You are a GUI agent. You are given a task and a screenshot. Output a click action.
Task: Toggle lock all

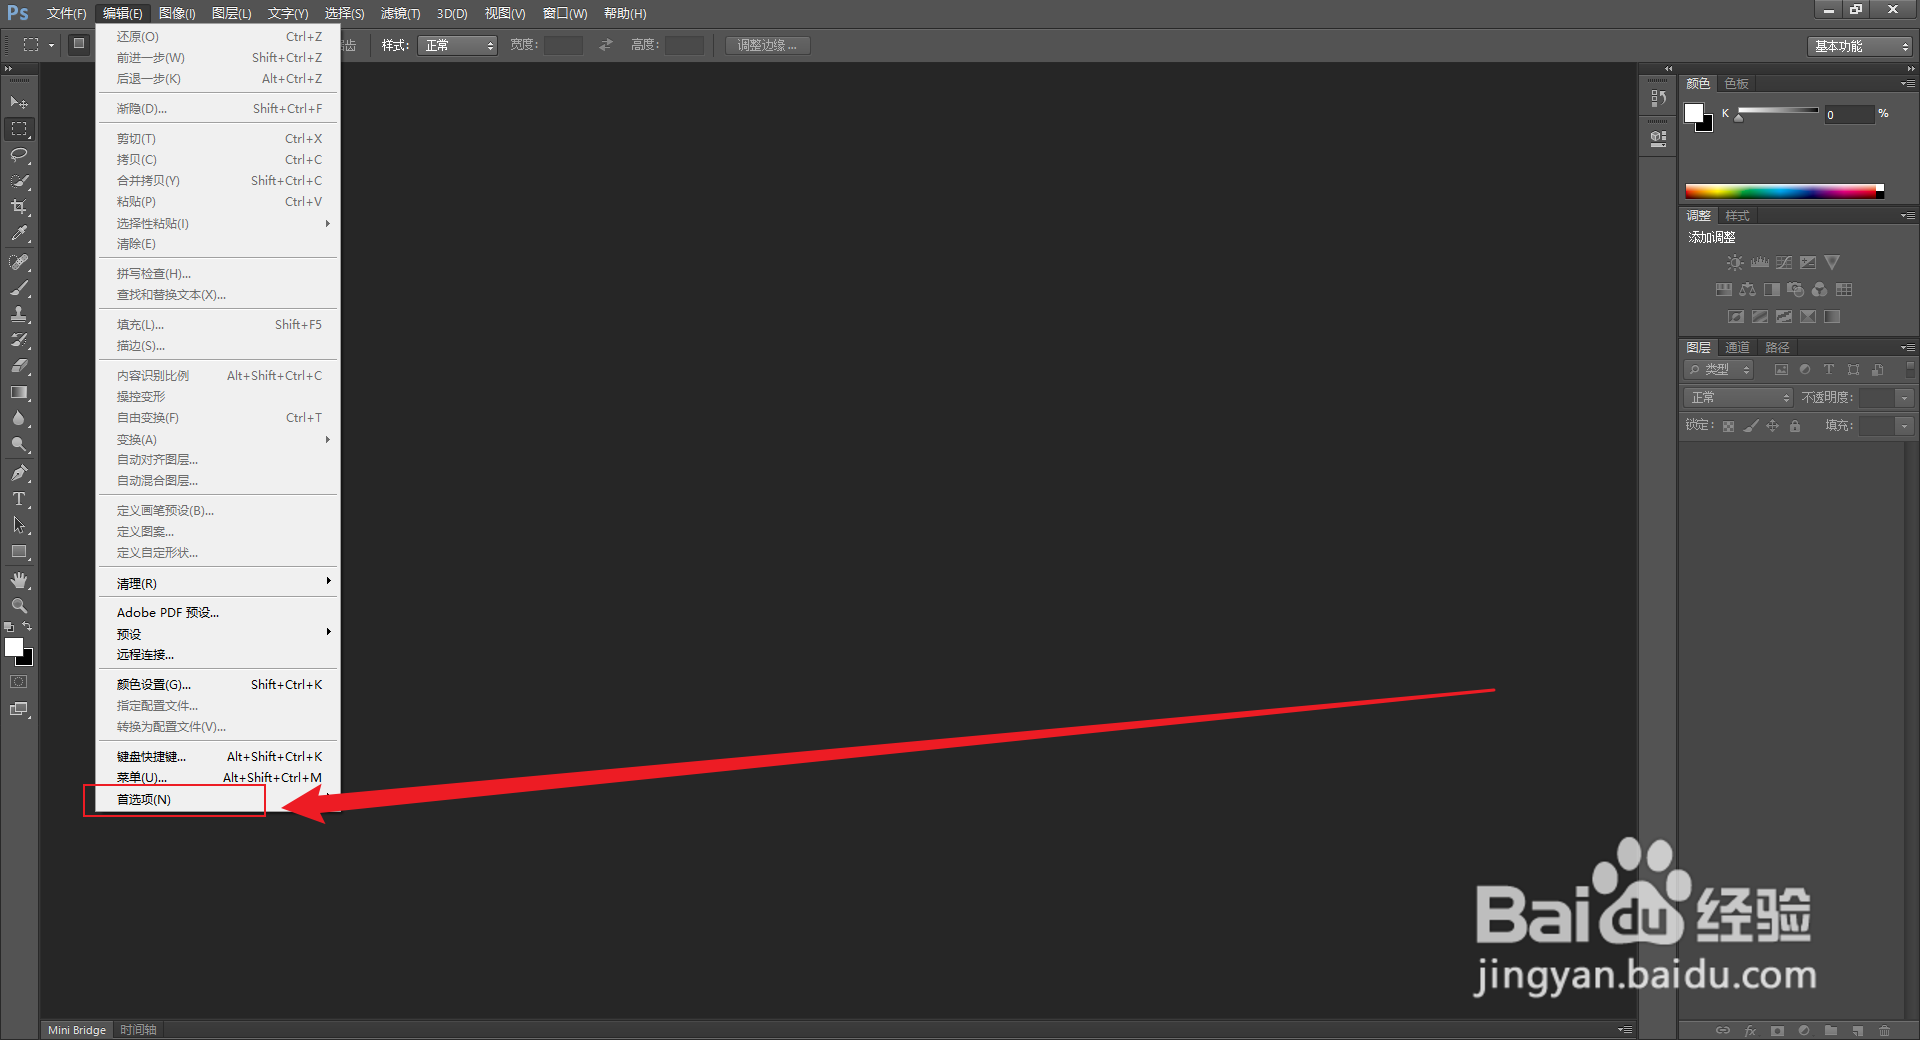click(x=1795, y=426)
